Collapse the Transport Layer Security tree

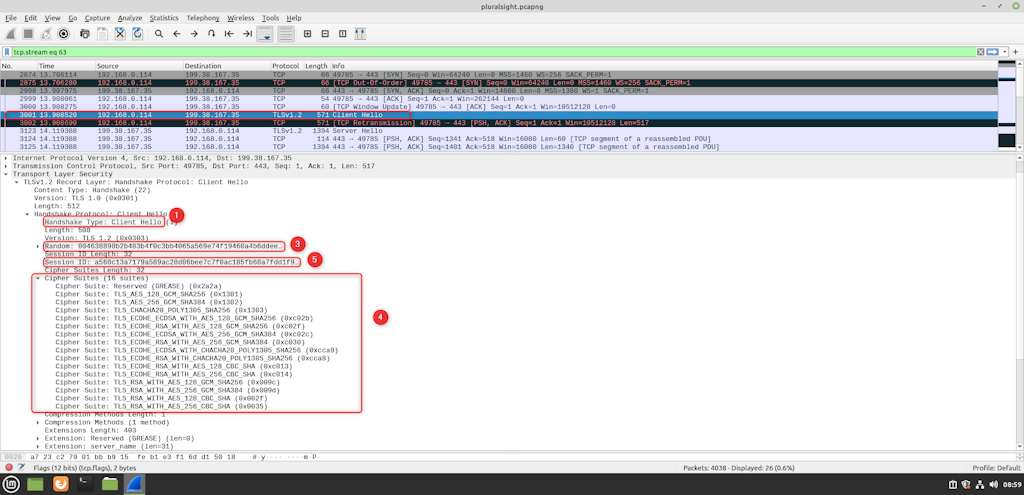point(7,174)
